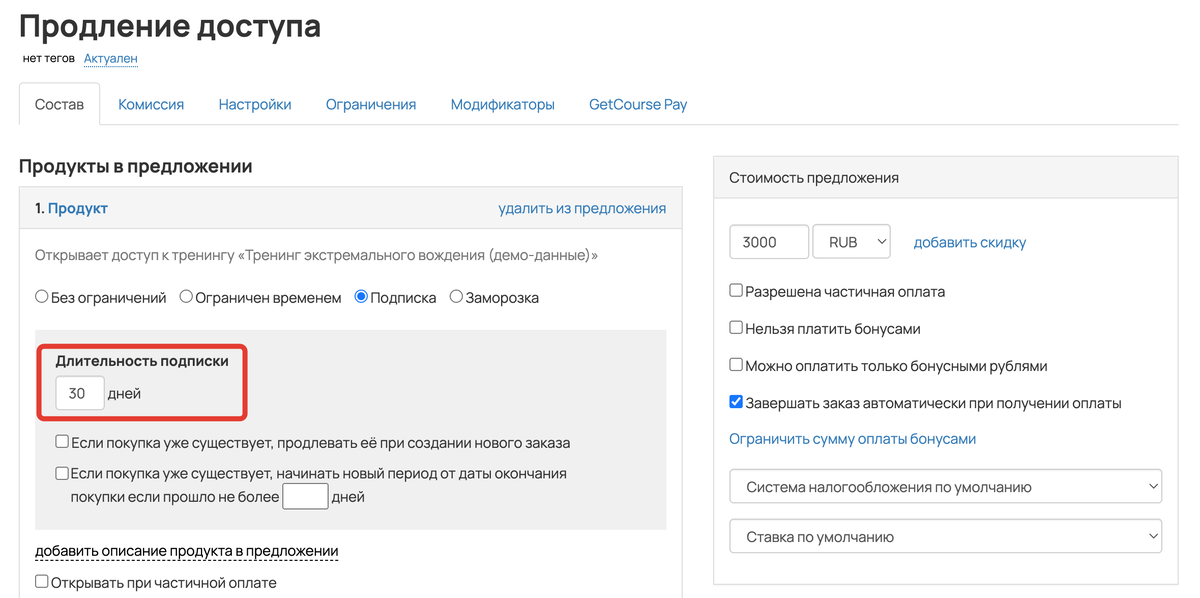
Task: Click the Открывает доступ к тренингу description text
Action: pyautogui.click(x=316, y=255)
